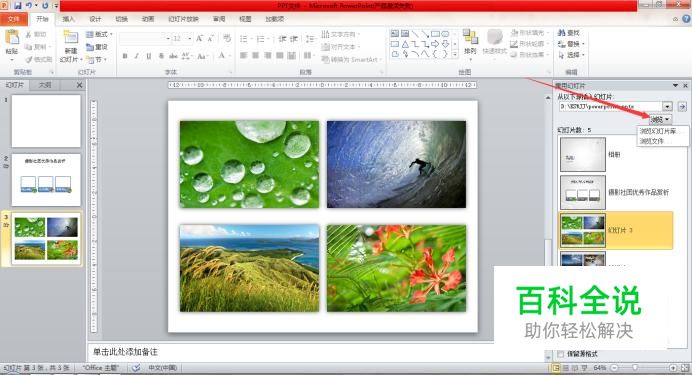This screenshot has height=375, width=692.
Task: Open font color dropdown arrow
Action: [229, 56]
